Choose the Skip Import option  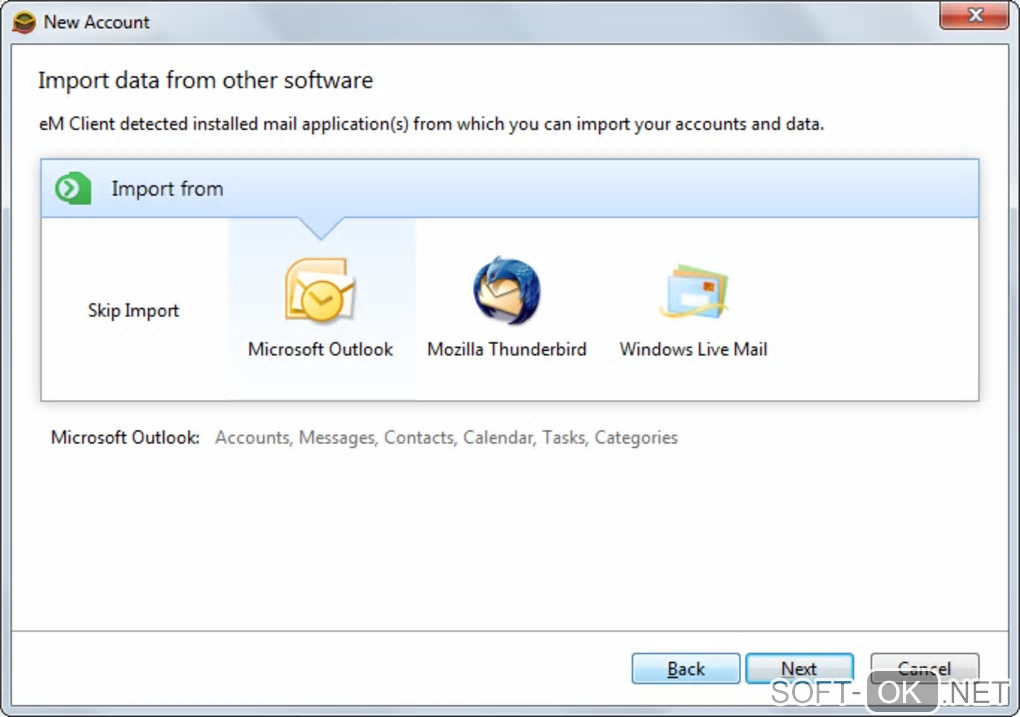point(133,310)
